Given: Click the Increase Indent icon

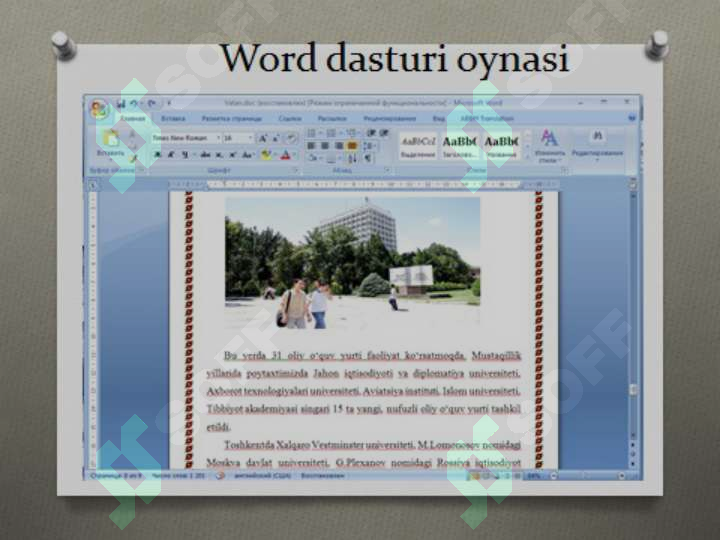Looking at the screenshot, I should click(384, 133).
